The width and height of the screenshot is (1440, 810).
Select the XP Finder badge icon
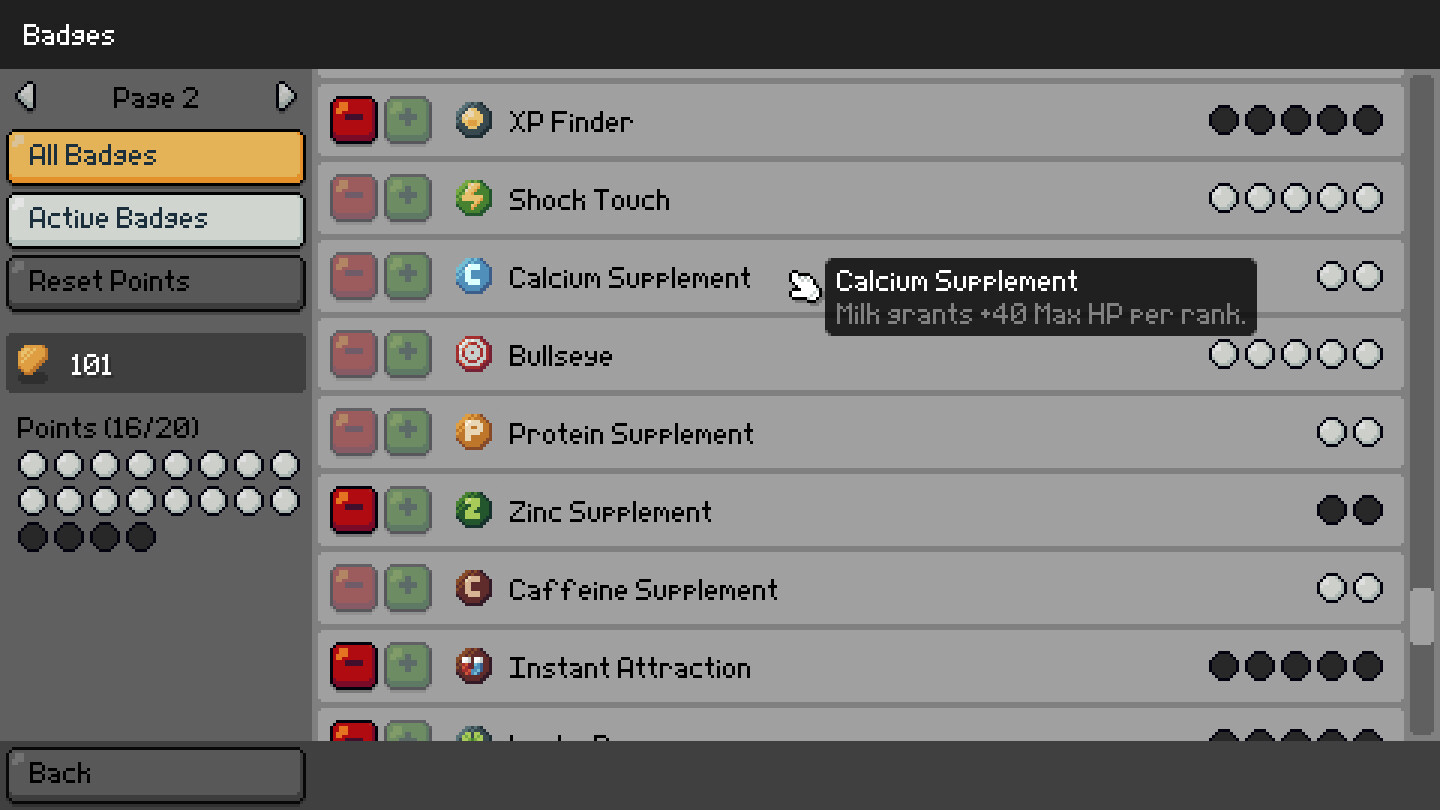[x=472, y=120]
